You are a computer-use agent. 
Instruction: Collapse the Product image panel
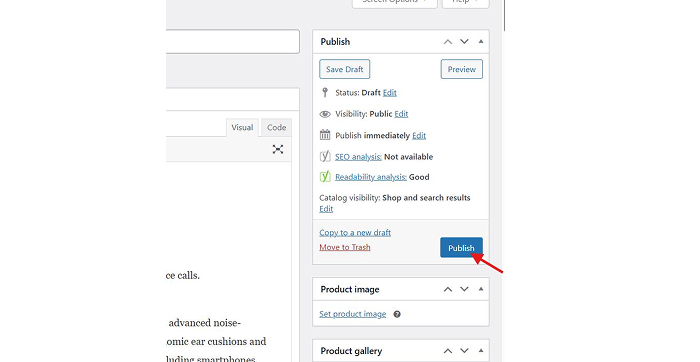click(481, 289)
